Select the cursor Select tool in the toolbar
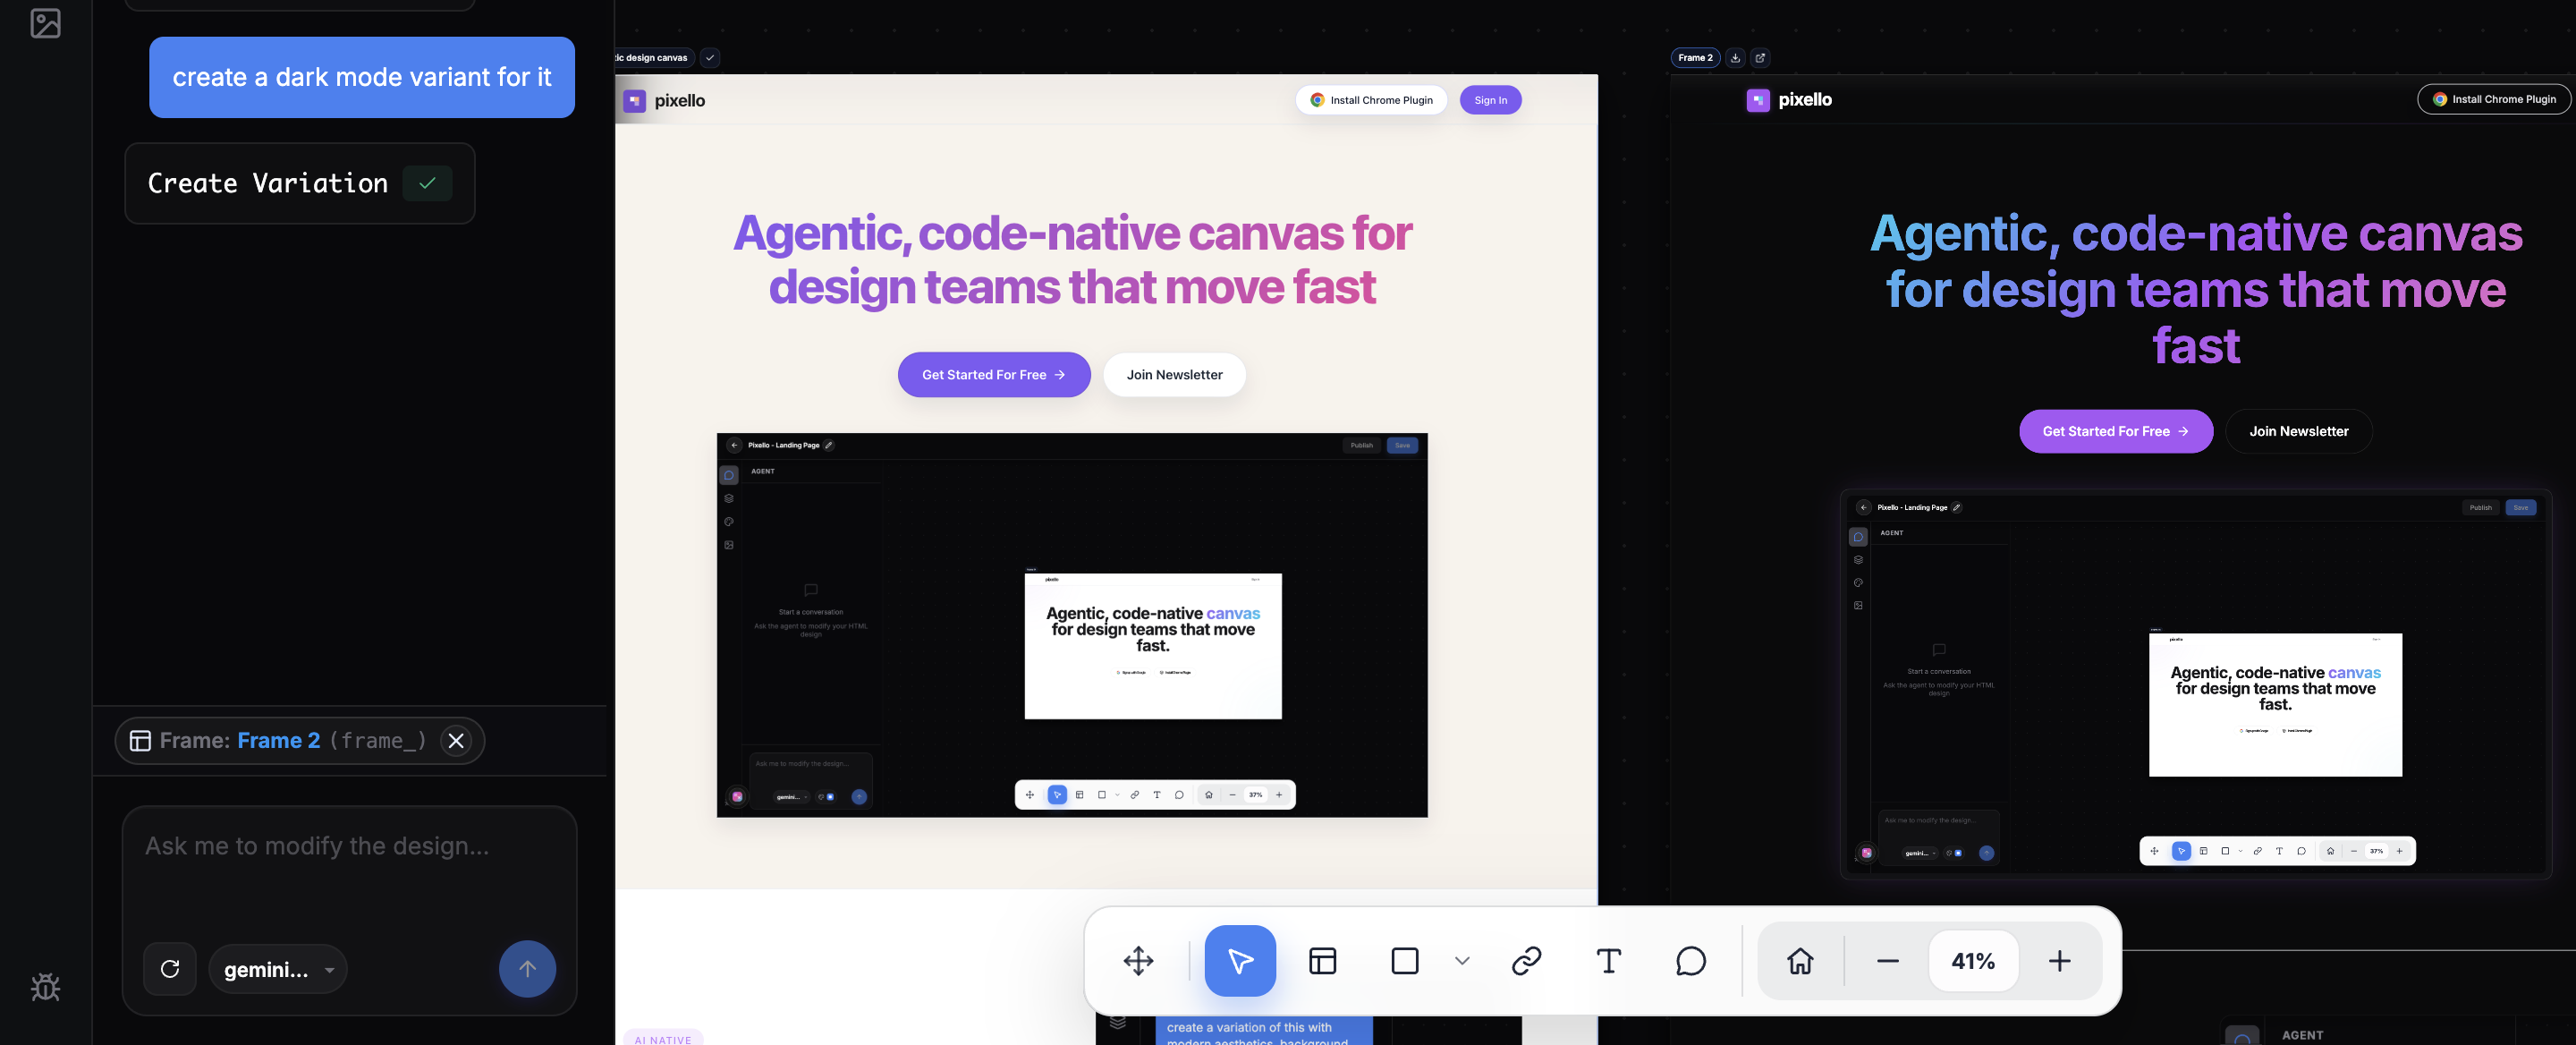 [1240, 961]
